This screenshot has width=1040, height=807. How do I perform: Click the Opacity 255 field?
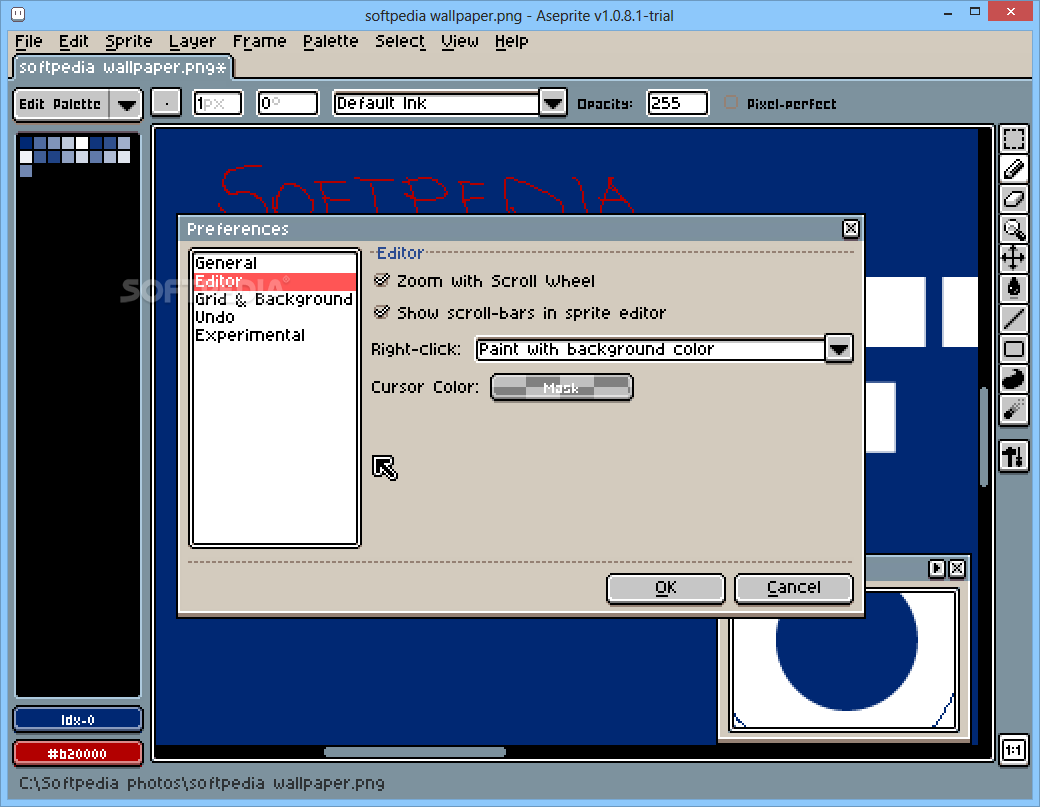point(677,103)
